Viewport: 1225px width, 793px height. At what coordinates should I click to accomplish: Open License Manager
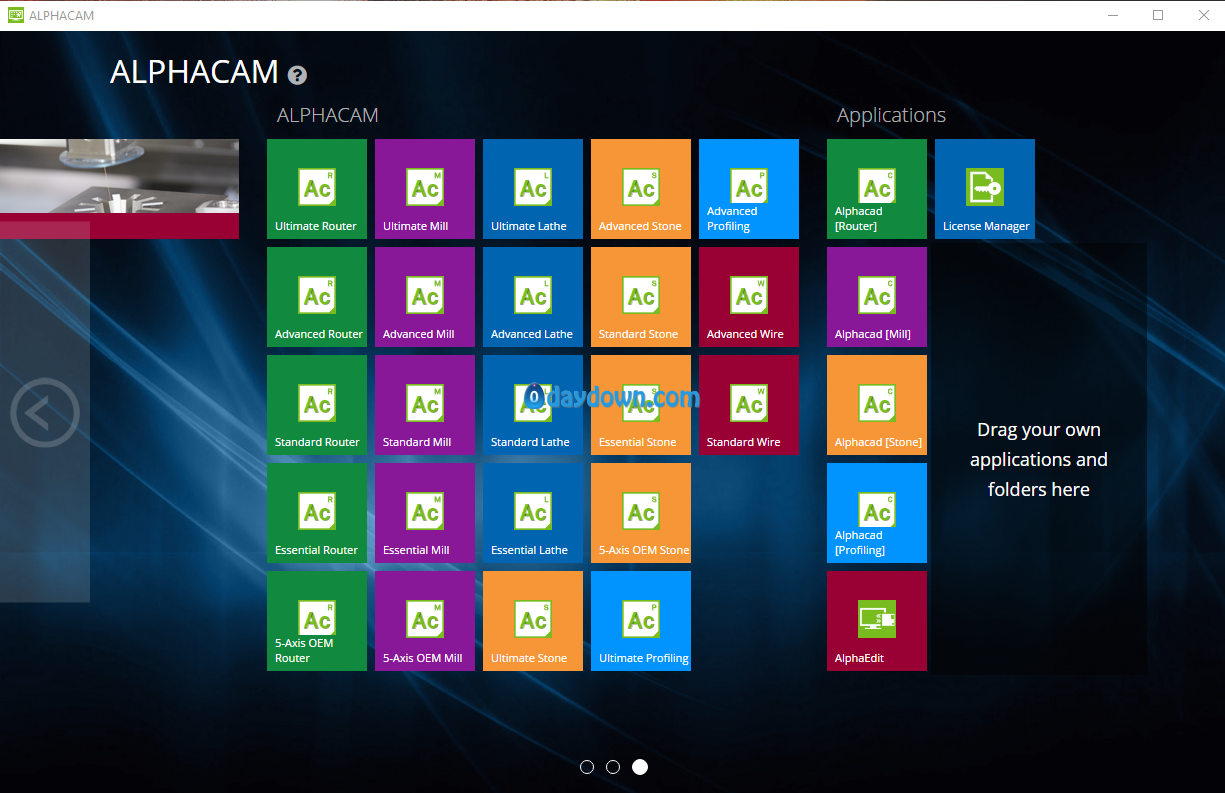click(x=985, y=189)
